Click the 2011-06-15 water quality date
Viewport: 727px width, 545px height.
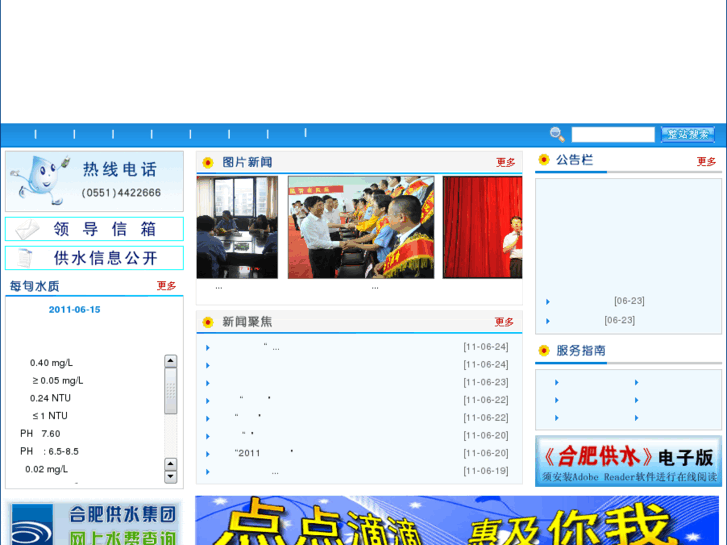pos(75,309)
